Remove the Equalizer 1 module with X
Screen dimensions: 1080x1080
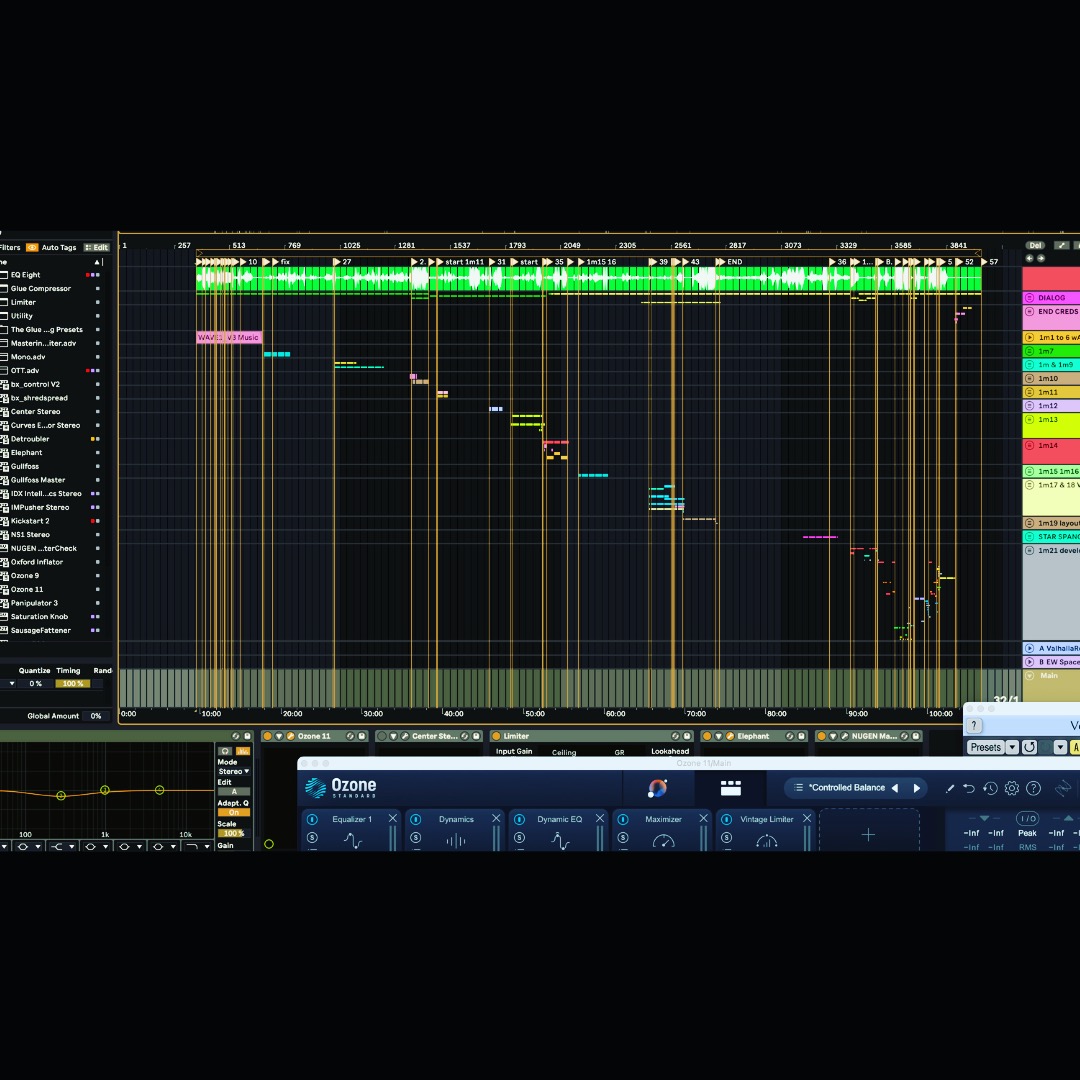(393, 818)
